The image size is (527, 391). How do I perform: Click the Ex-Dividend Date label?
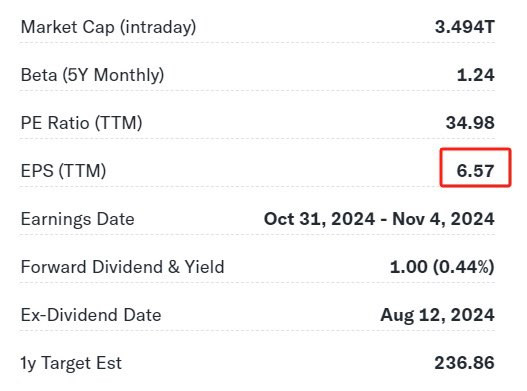pos(91,315)
